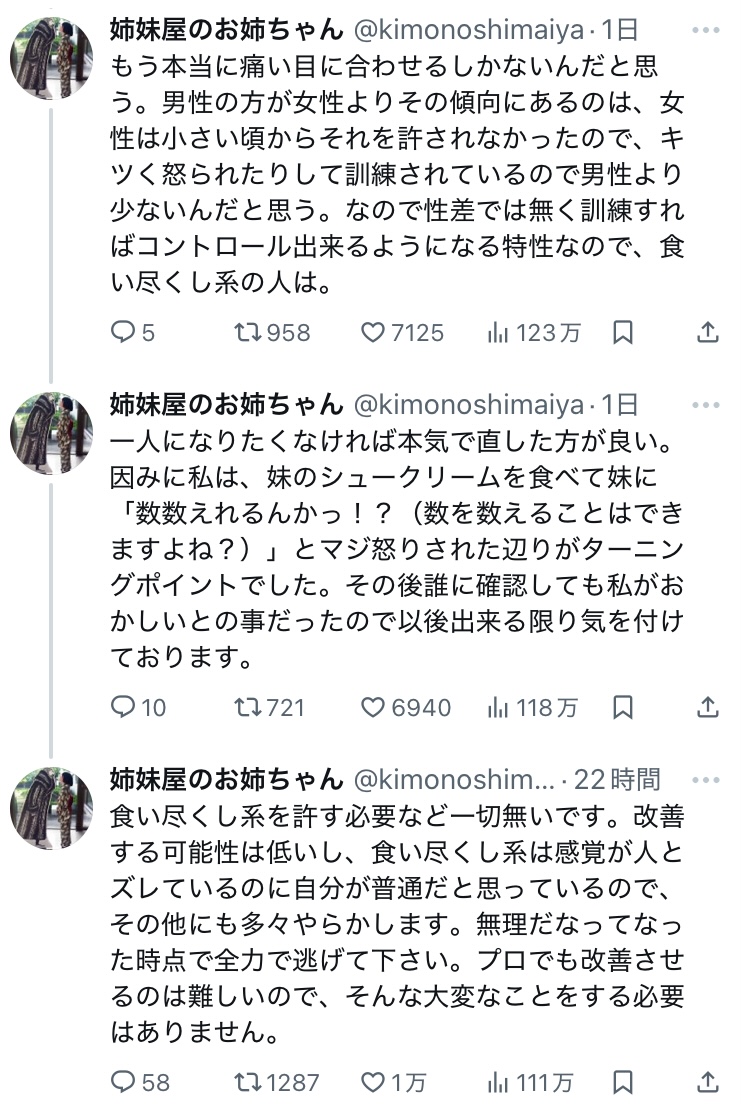Share the first tweet
This screenshot has height=1104, width=742.
click(706, 332)
